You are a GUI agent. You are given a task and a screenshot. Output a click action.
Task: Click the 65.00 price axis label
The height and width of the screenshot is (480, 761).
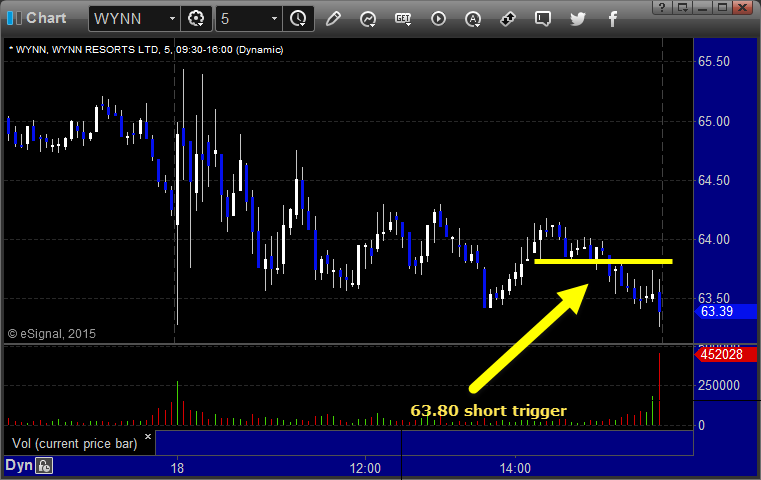point(713,121)
